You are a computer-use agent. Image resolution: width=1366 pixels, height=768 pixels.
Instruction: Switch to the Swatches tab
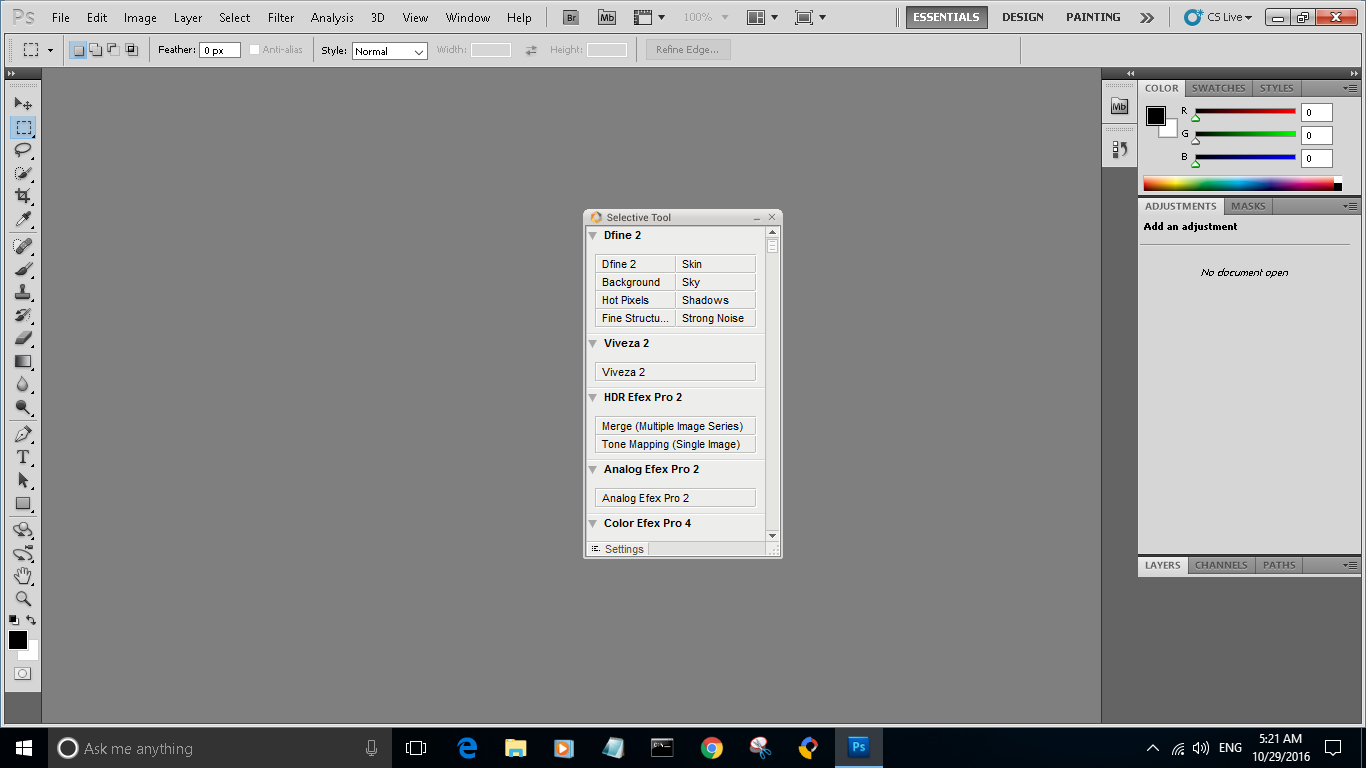(x=1218, y=88)
